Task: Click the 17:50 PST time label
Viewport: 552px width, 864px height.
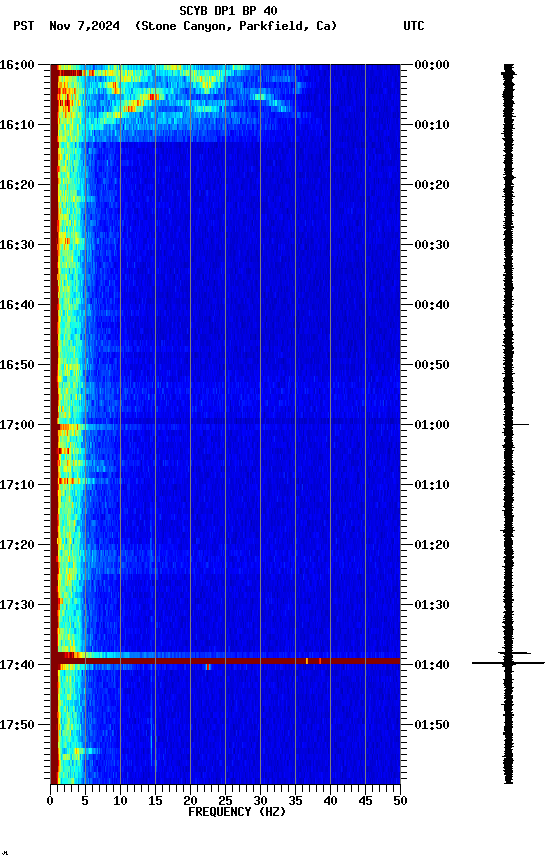Action: pos(17,725)
